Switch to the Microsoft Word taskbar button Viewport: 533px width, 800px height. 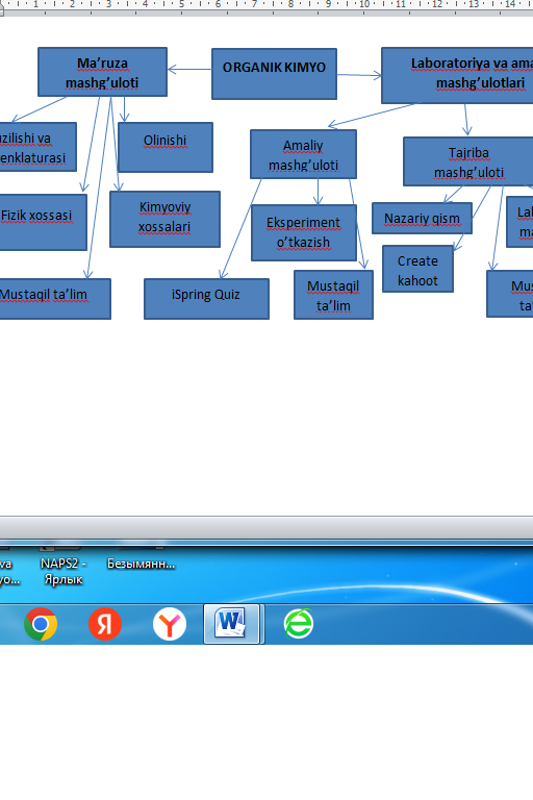click(x=232, y=623)
